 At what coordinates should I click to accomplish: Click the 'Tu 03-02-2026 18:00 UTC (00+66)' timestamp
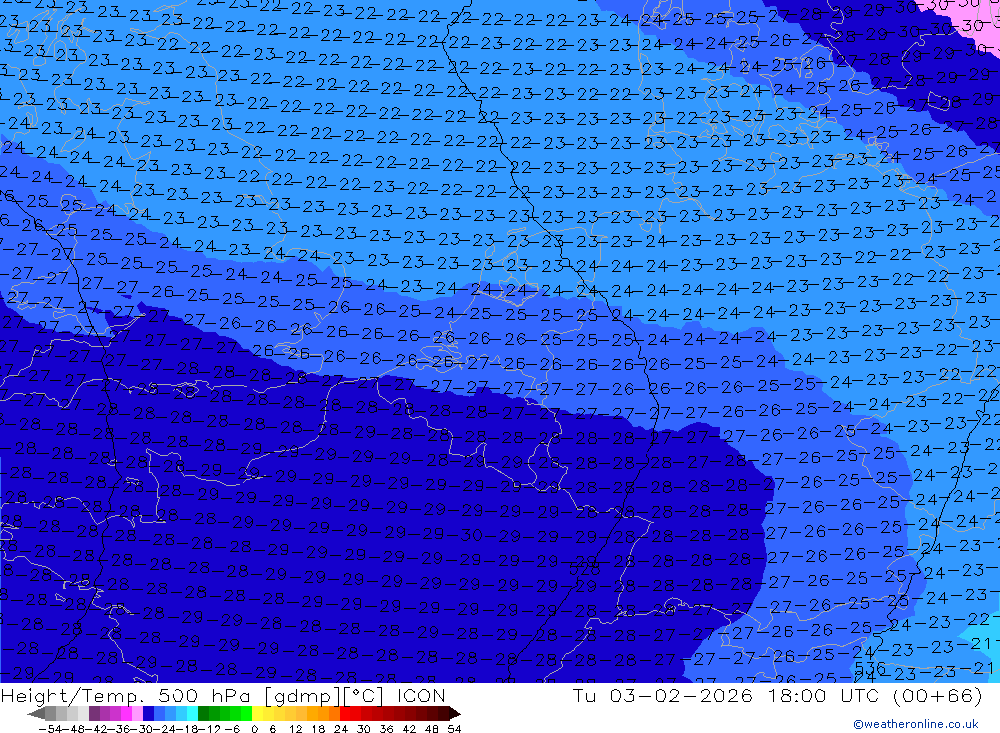[777, 695]
